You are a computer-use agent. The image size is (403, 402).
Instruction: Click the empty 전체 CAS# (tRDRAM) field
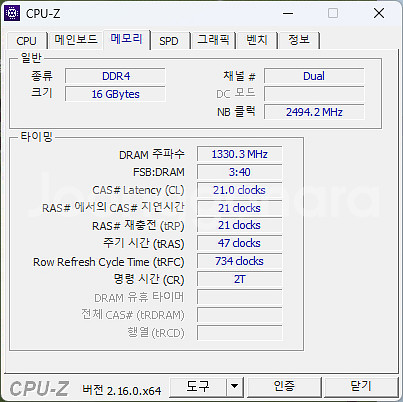pyautogui.click(x=239, y=315)
